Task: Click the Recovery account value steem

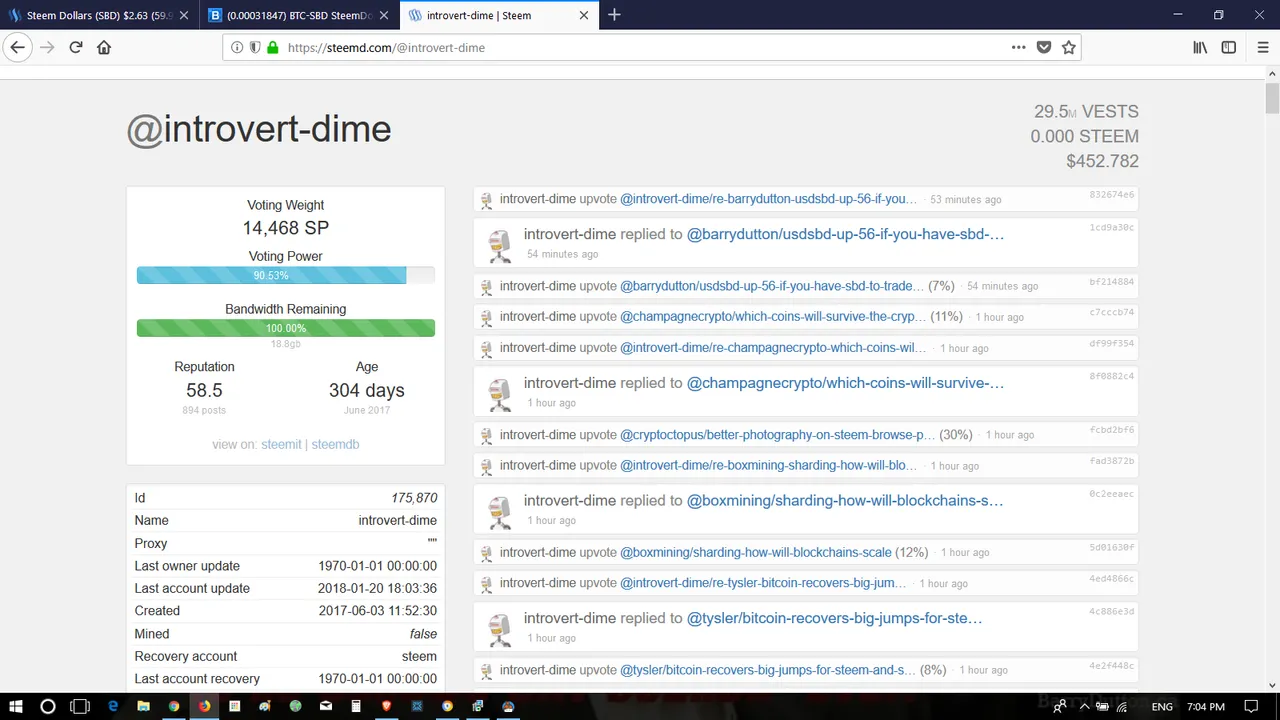Action: (419, 657)
